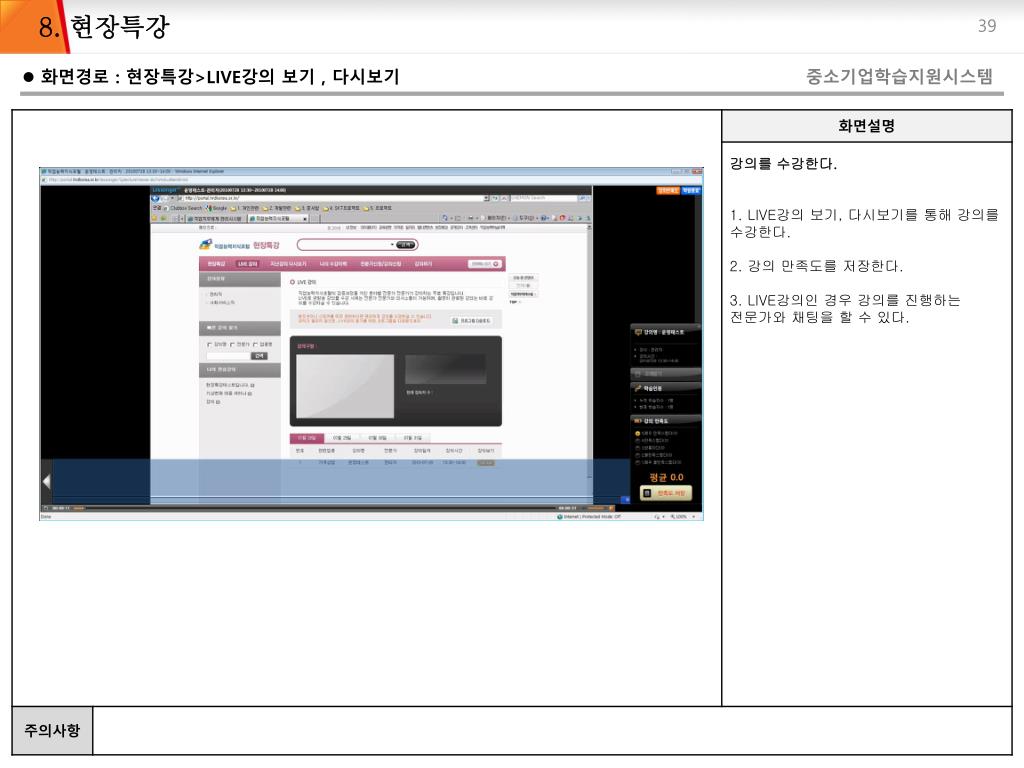The height and width of the screenshot is (768, 1024).
Task: Open the dropdown arrow inside the header search box
Action: 392,245
